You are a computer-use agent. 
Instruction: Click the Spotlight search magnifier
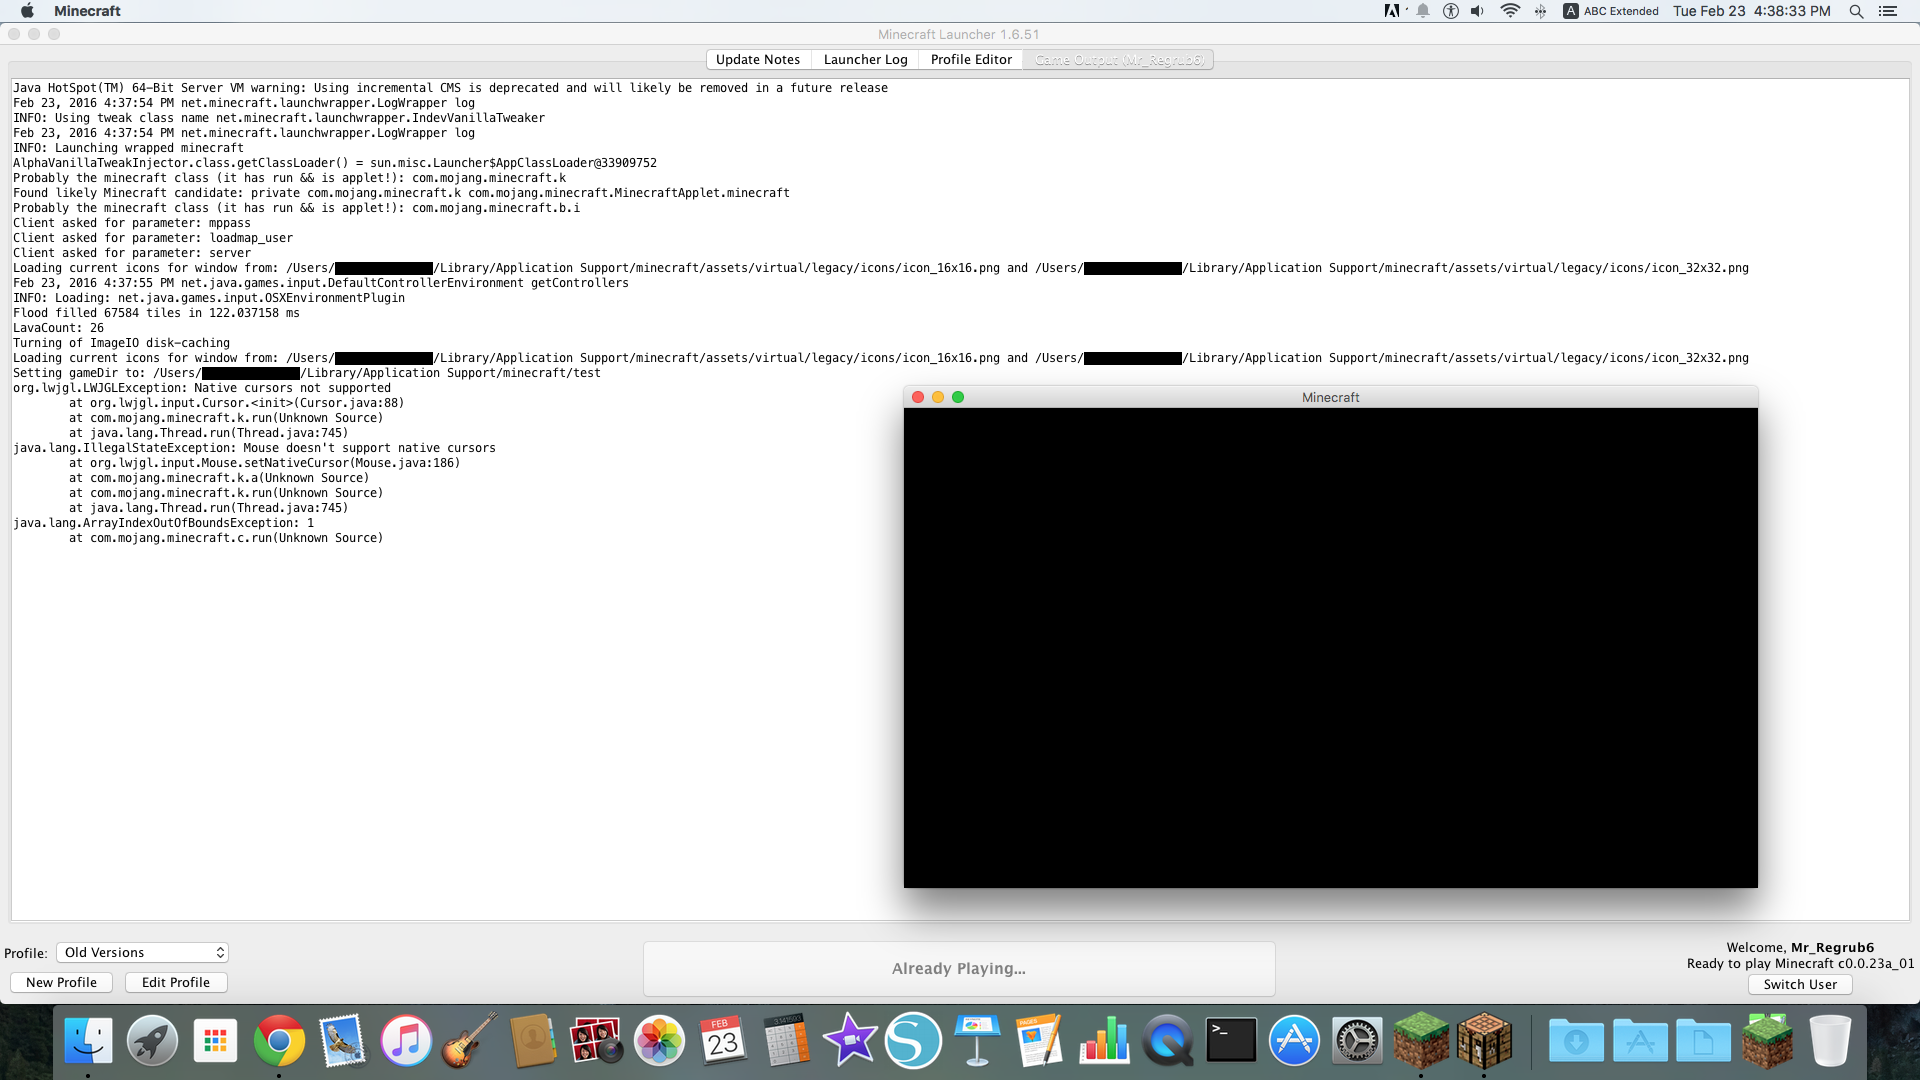coord(1856,11)
